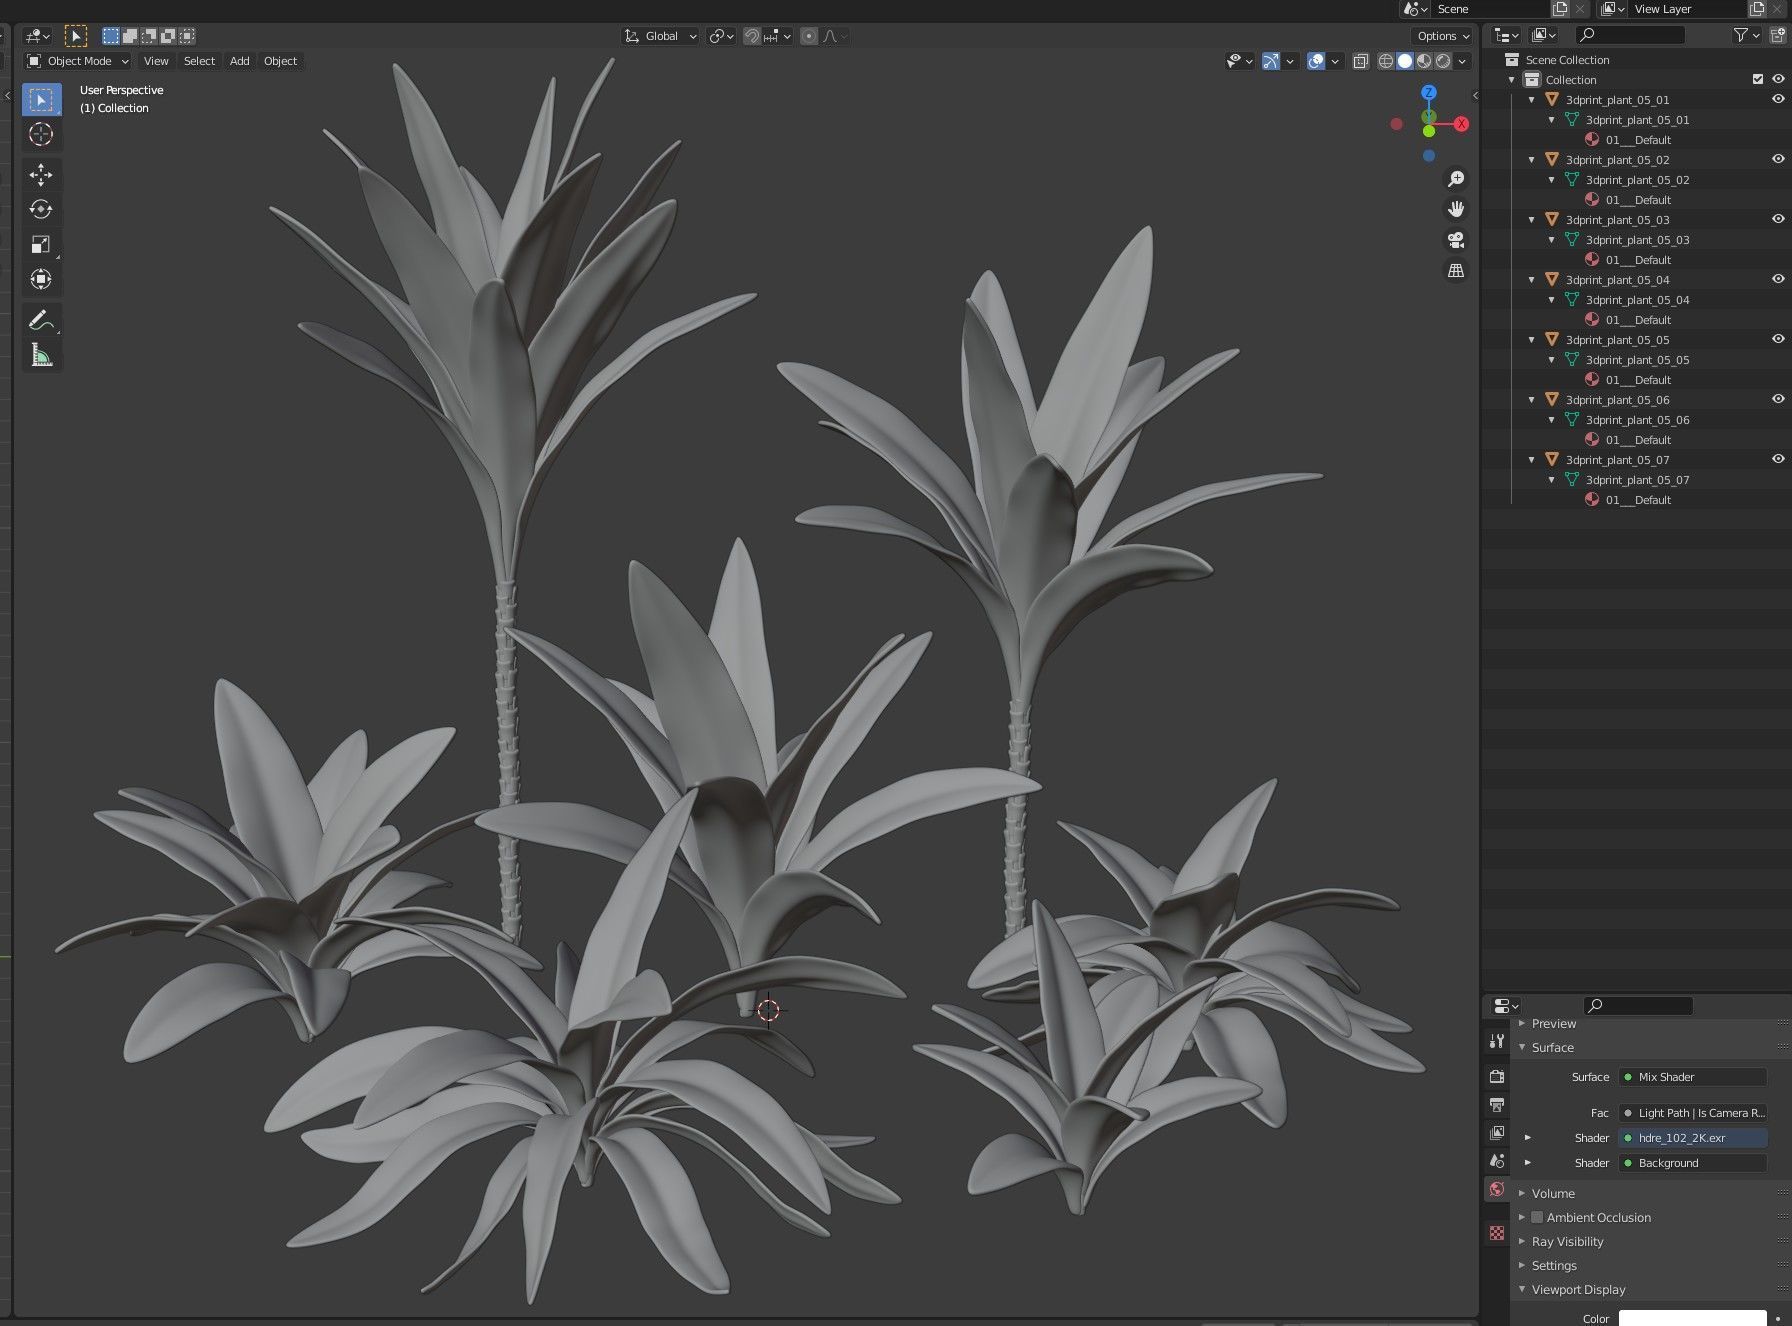
Task: Expand the Preview panel
Action: (1553, 1023)
